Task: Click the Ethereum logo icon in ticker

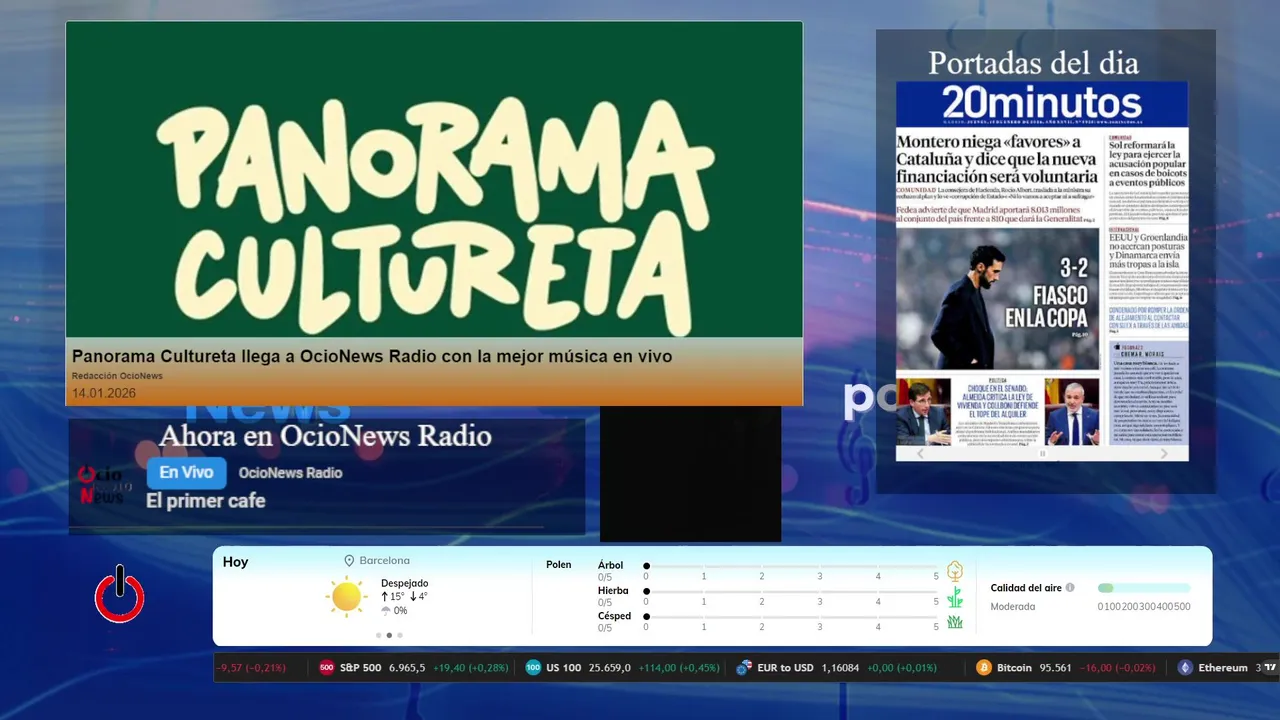Action: [1185, 668]
